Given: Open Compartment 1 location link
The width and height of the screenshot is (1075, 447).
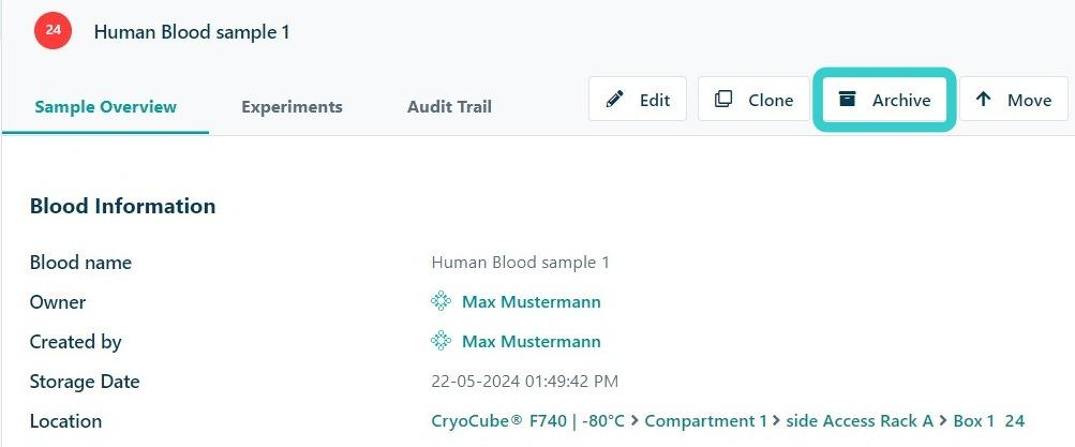Looking at the screenshot, I should [705, 421].
